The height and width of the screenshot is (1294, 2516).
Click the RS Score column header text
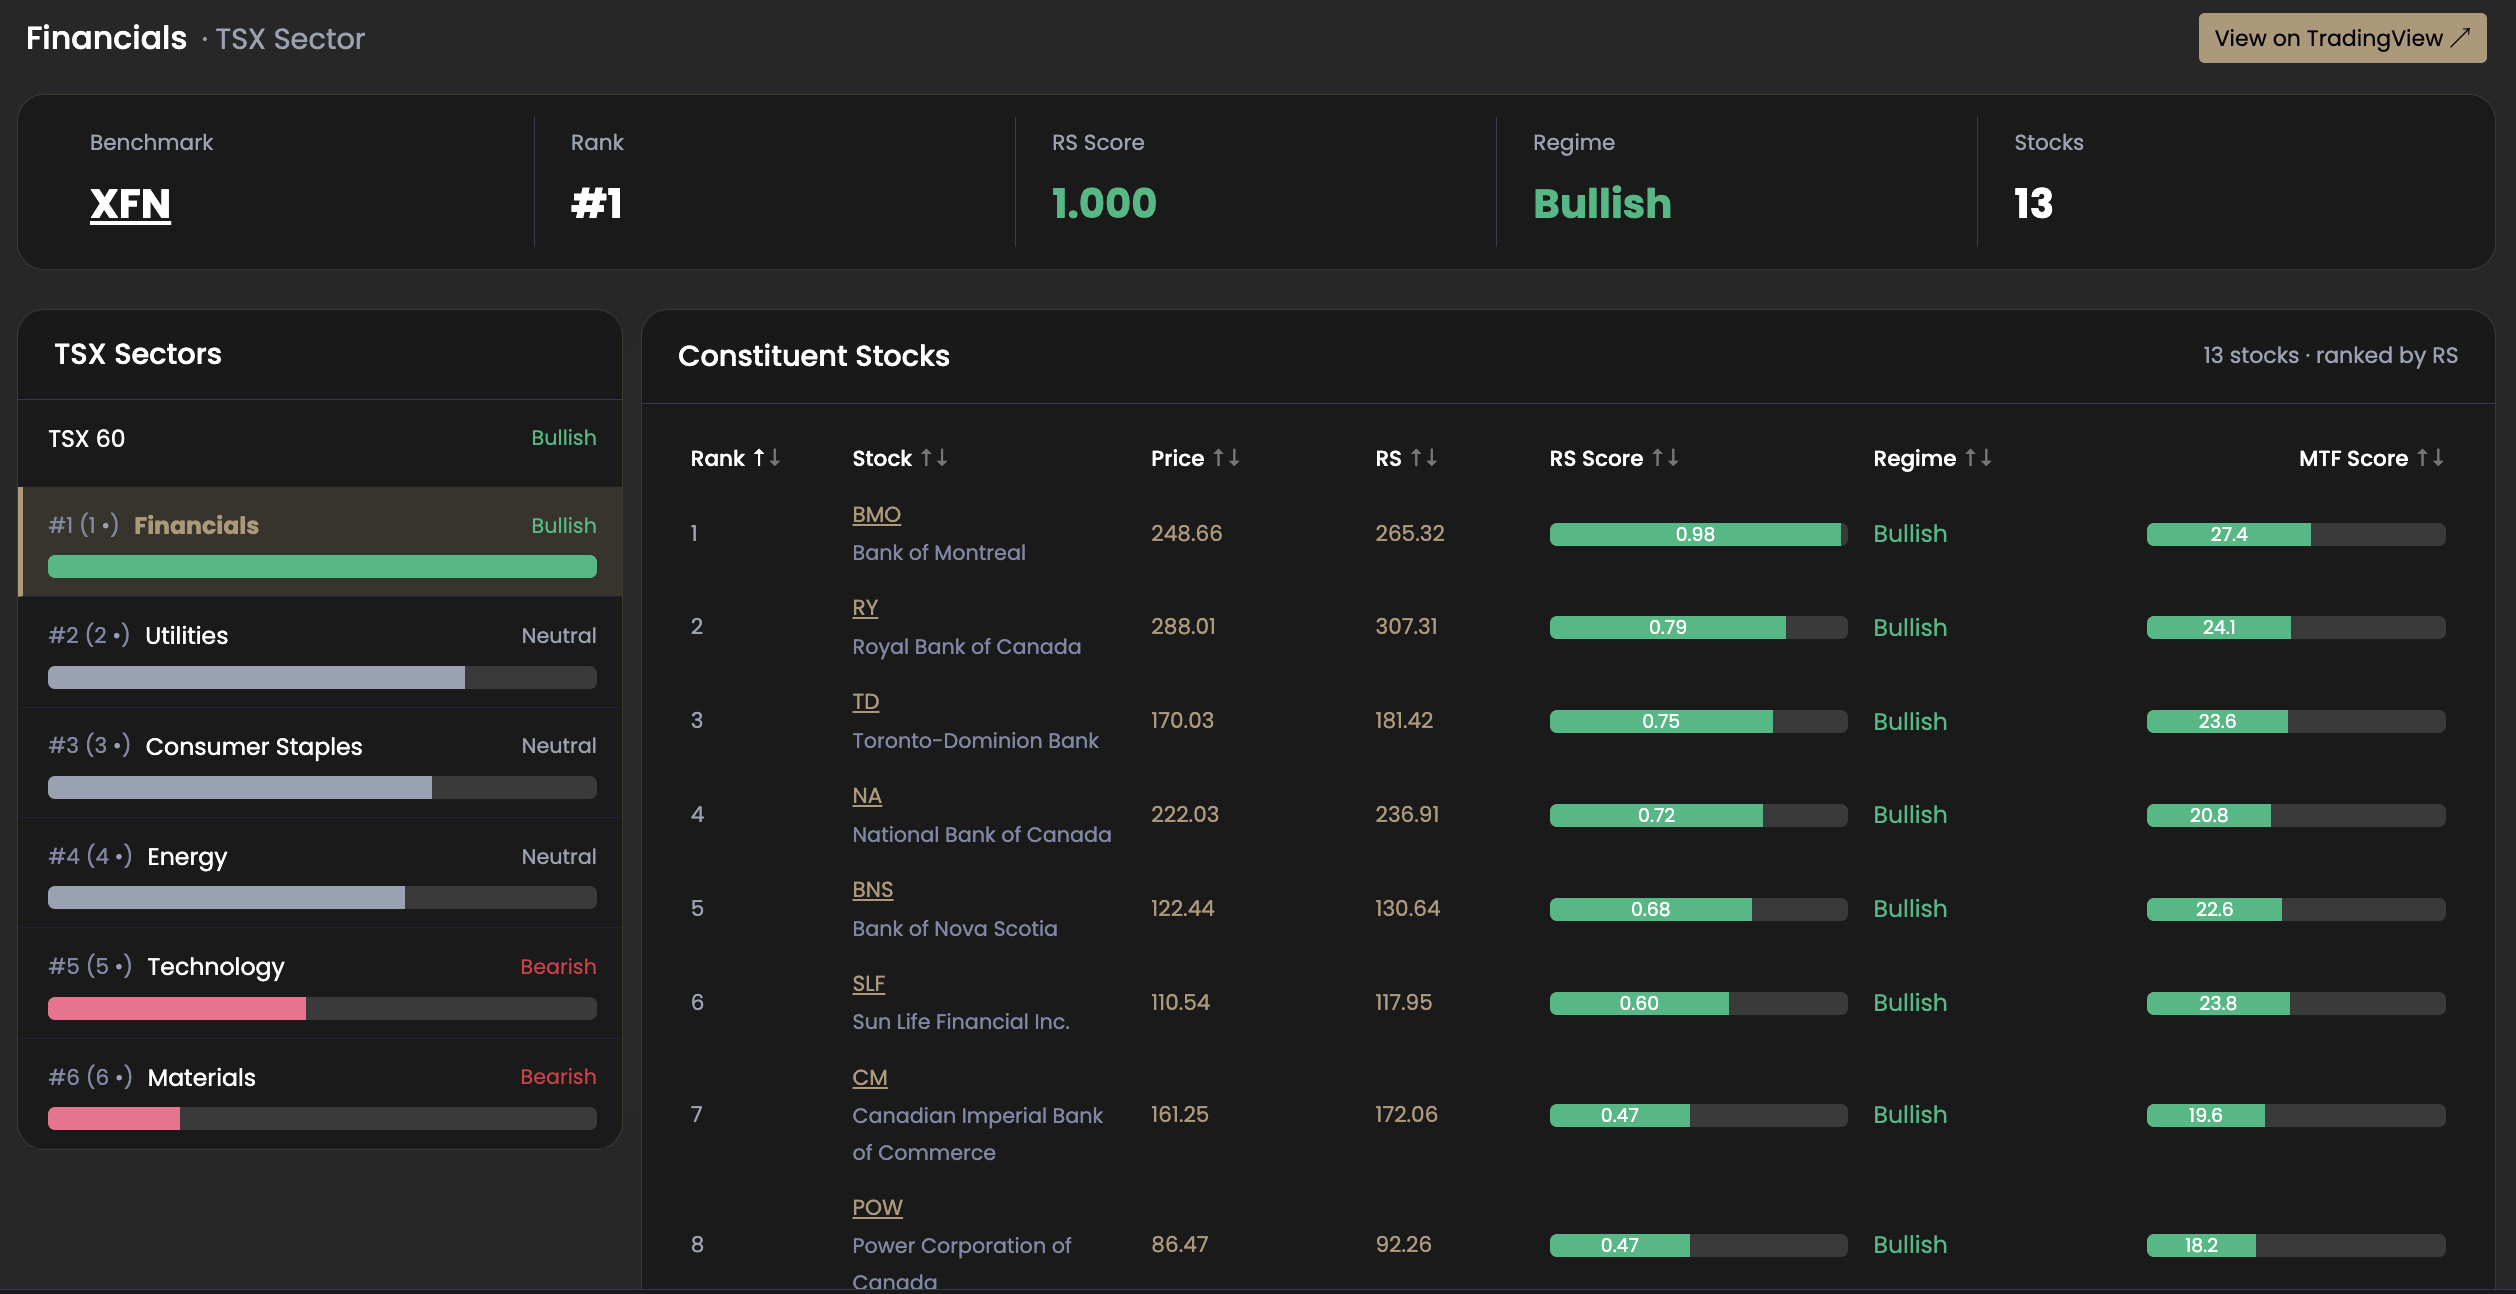pos(1596,458)
